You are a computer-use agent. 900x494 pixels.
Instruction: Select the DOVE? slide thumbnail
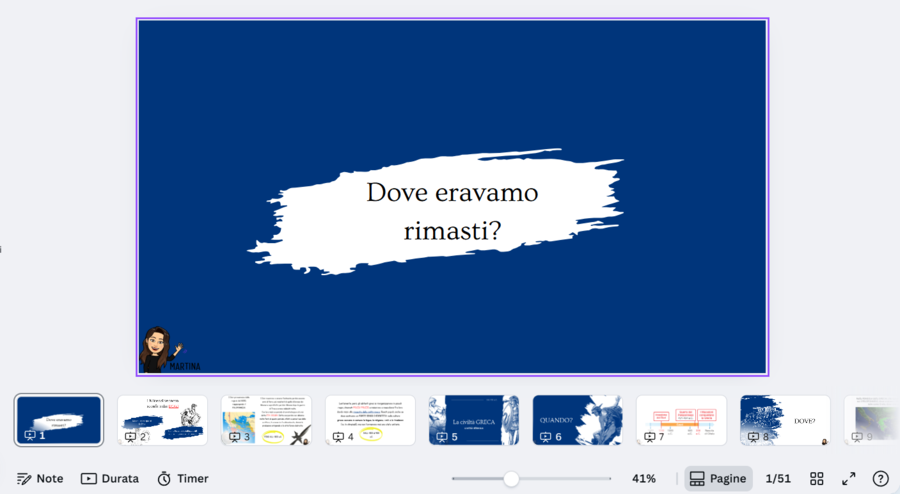pos(785,420)
